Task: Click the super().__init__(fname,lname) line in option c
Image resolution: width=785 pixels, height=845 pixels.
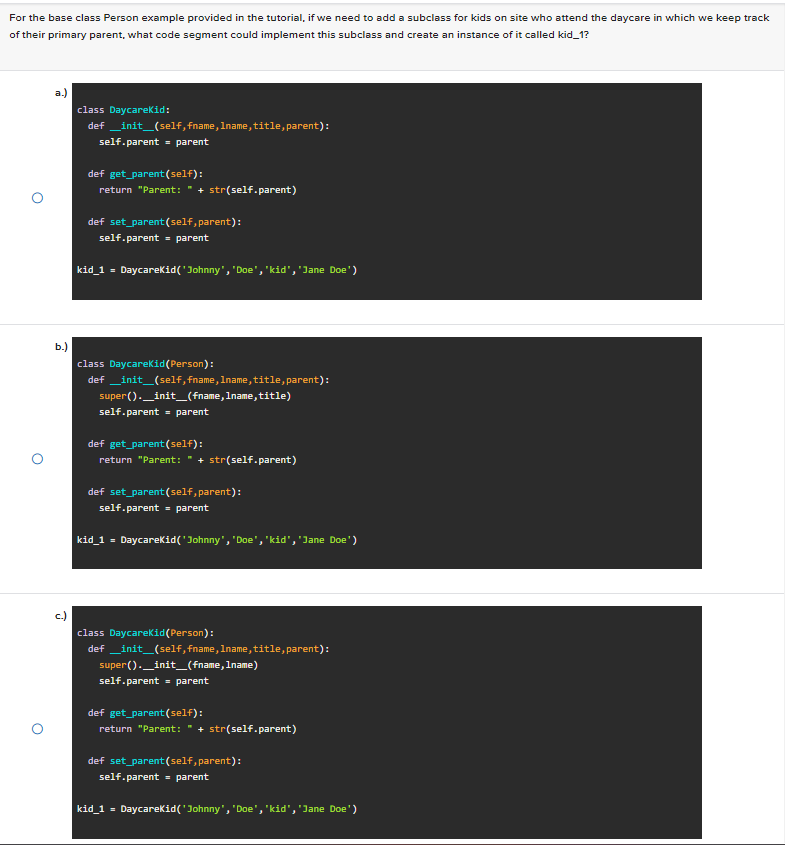Action: pyautogui.click(x=180, y=664)
